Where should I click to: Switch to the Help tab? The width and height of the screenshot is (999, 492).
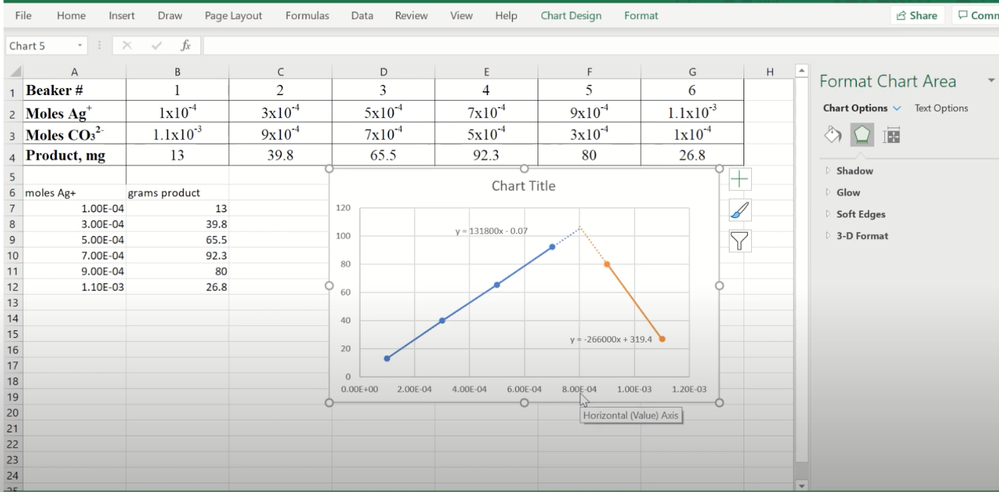point(506,16)
